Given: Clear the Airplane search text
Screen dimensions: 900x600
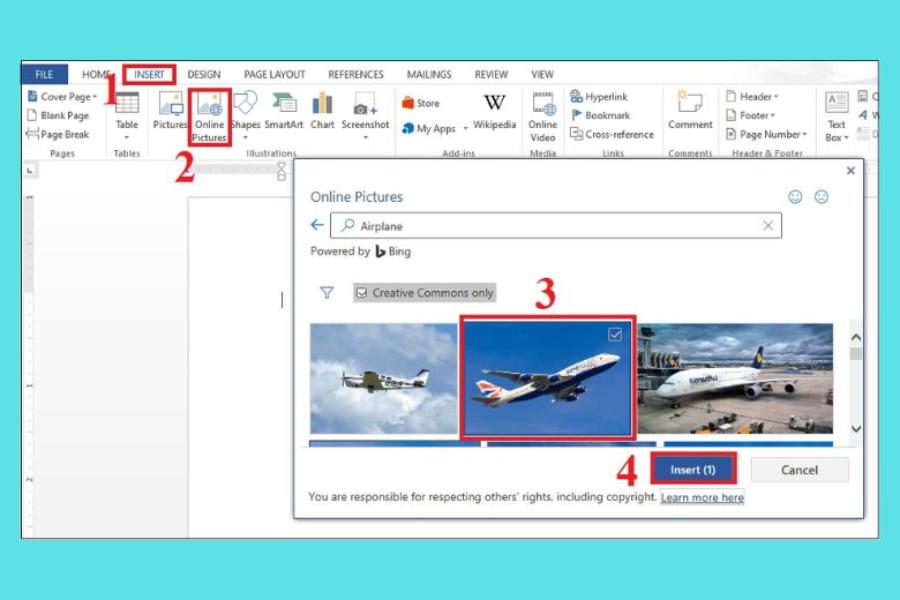Looking at the screenshot, I should tap(768, 226).
